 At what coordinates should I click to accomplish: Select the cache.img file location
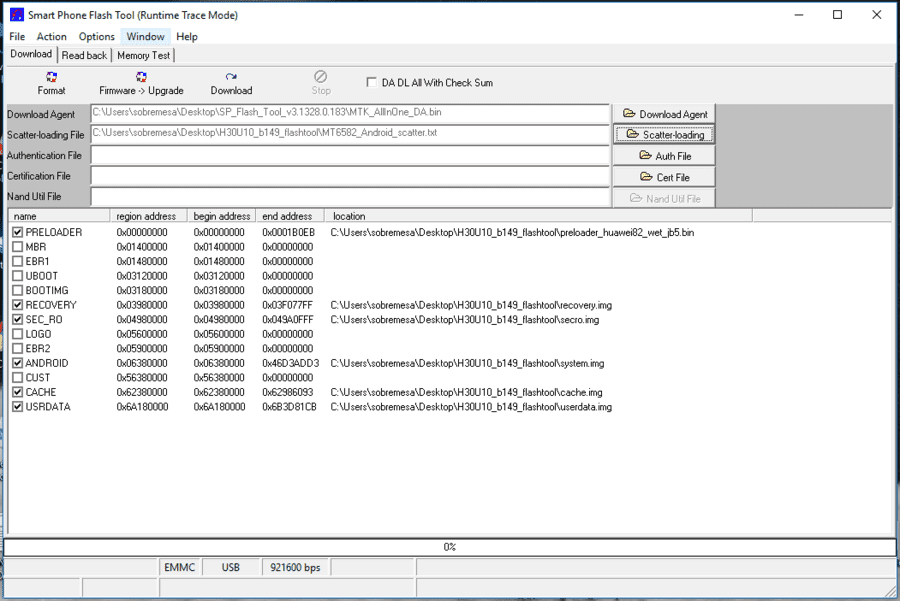(466, 392)
